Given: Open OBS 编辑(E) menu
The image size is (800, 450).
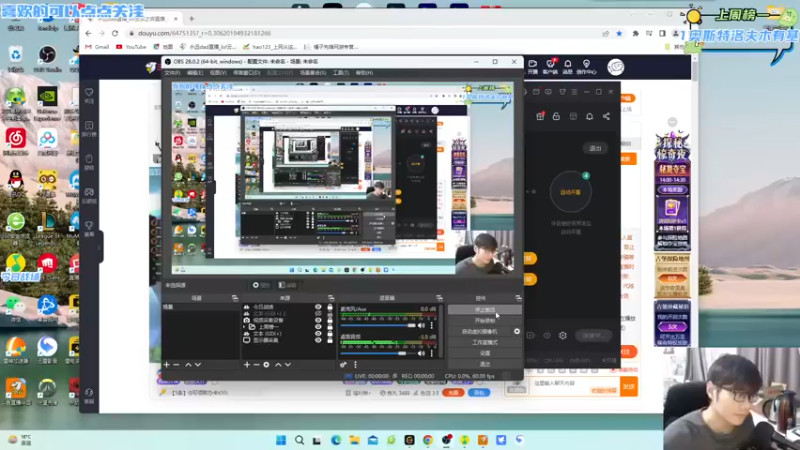Looking at the screenshot, I should pyautogui.click(x=195, y=73).
